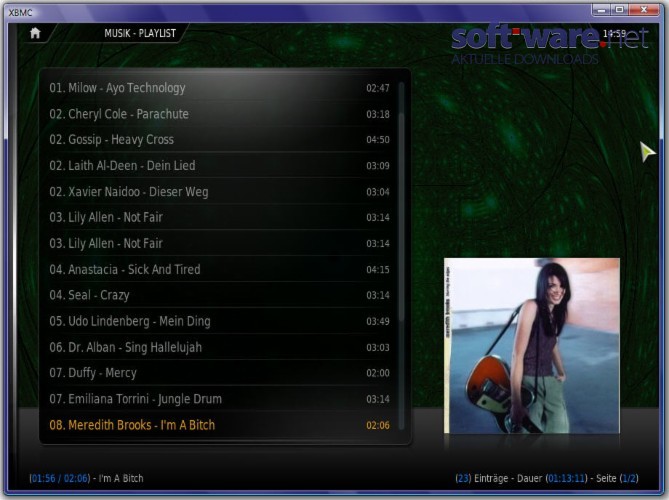Click the XBMC window title text
Viewport: 669px width, 500px height.
pyautogui.click(x=20, y=12)
